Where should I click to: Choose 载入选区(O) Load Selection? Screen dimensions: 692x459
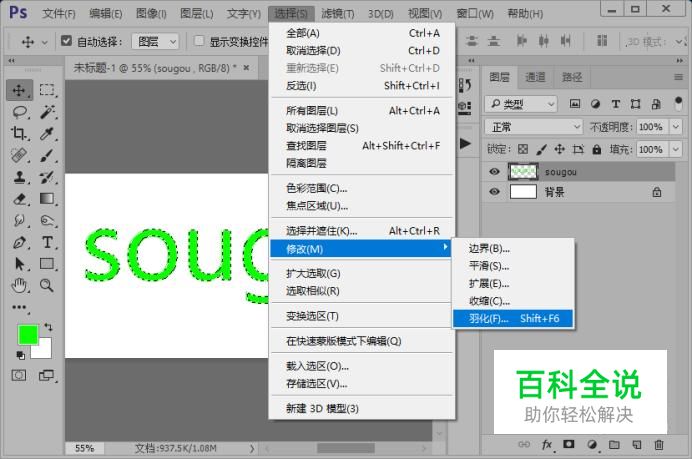pos(363,366)
